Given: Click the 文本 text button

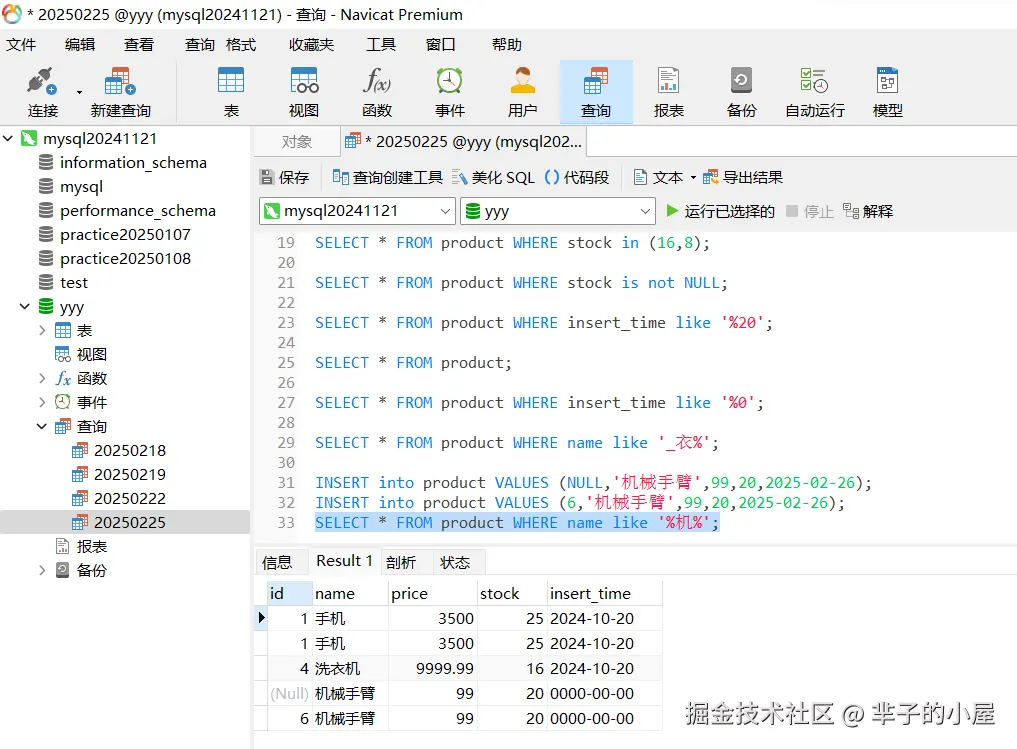Looking at the screenshot, I should click(x=658, y=177).
